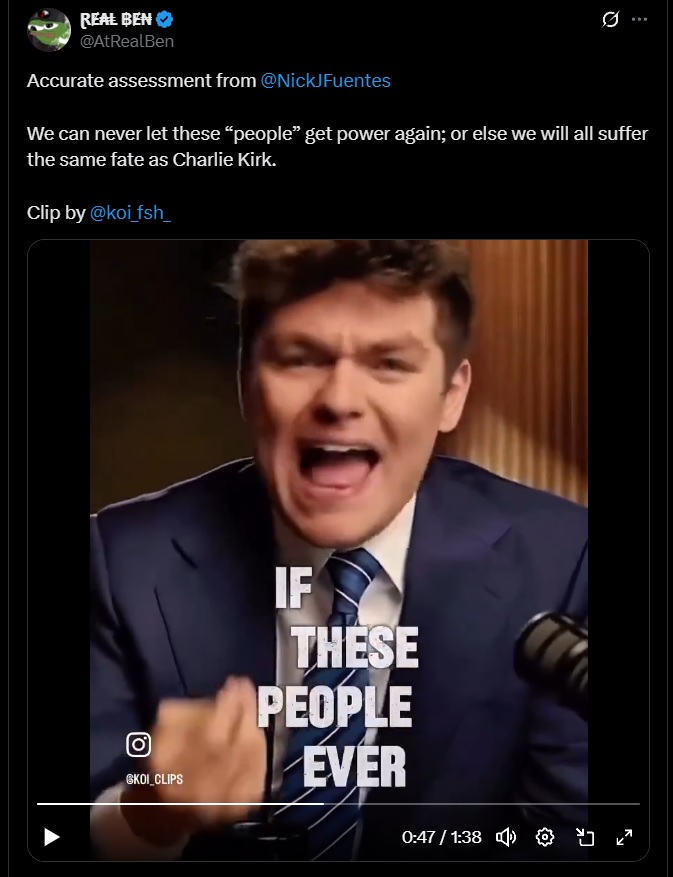Screen dimensions: 673x877
Task: Open REAL BEN's profile avatar
Action: [49, 30]
